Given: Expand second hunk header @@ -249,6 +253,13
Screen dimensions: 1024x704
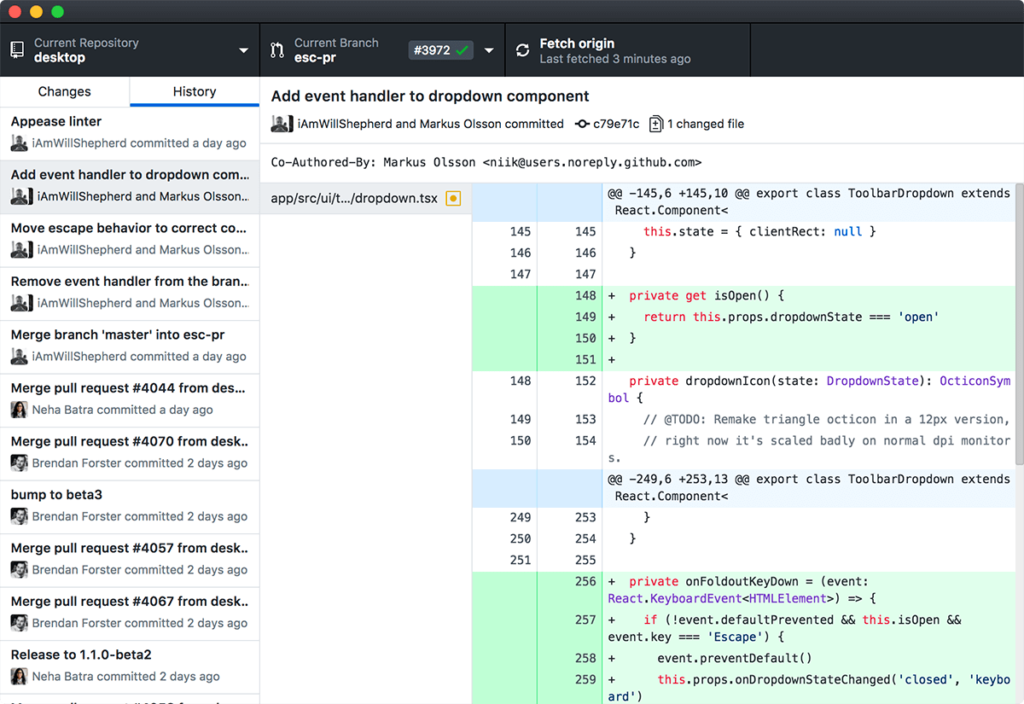Looking at the screenshot, I should 744,488.
